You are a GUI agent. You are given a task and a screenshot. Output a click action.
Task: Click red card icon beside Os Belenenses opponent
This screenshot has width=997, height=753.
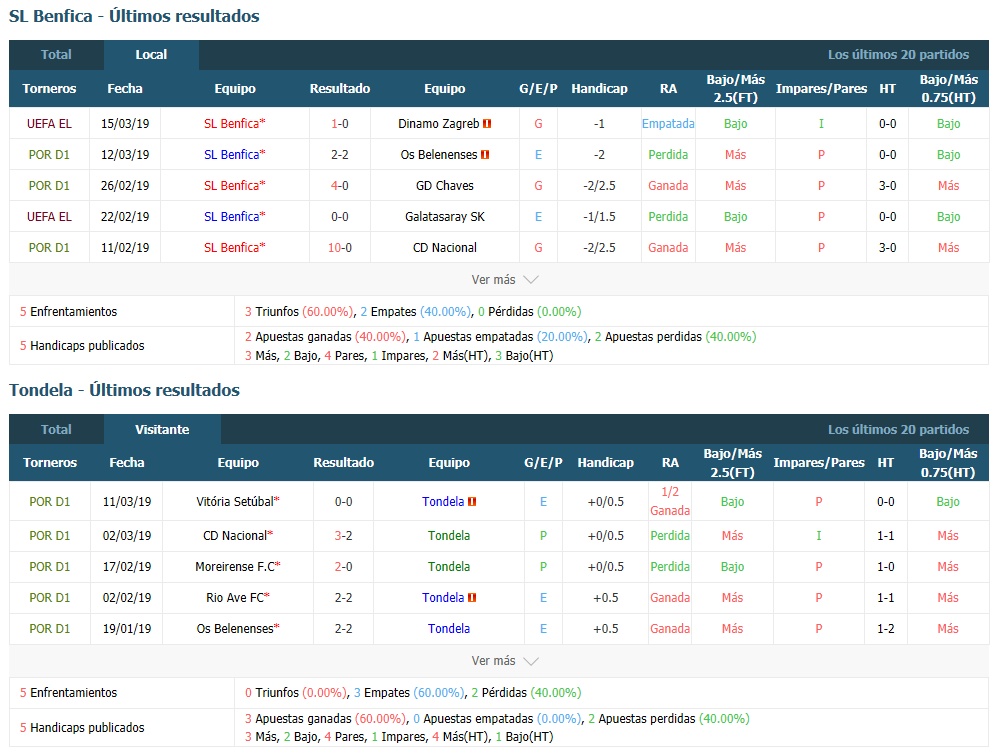click(485, 155)
